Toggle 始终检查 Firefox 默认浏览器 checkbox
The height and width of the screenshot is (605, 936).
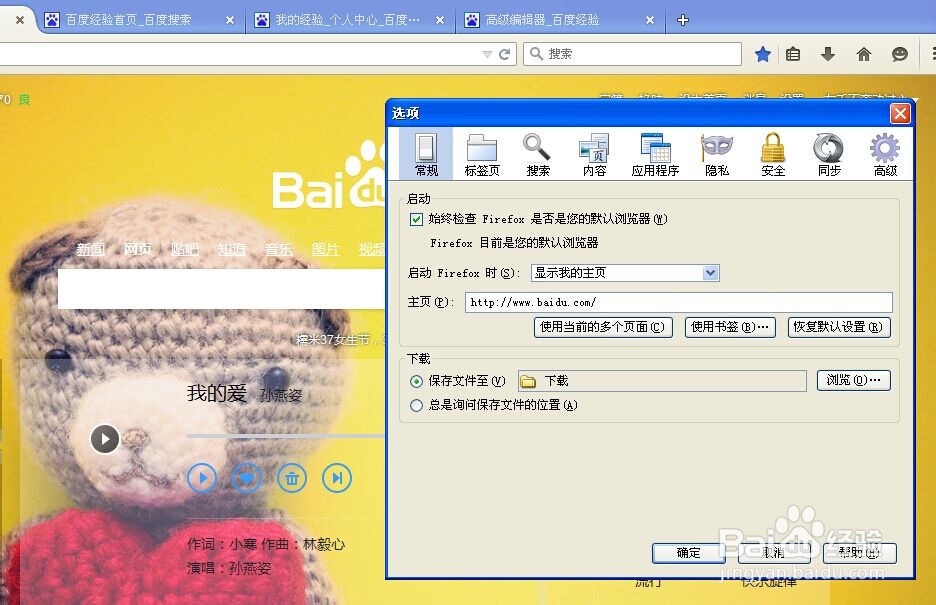416,219
